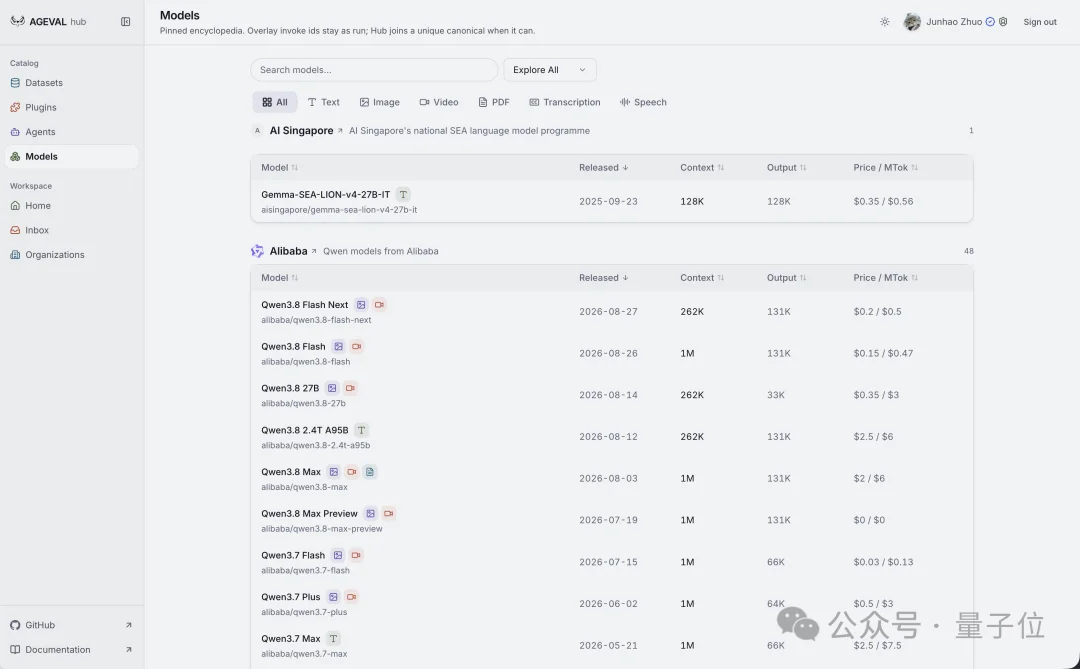Click the PDF badge on the Qwen3.8 Max row
The image size is (1080, 669).
pos(370,472)
